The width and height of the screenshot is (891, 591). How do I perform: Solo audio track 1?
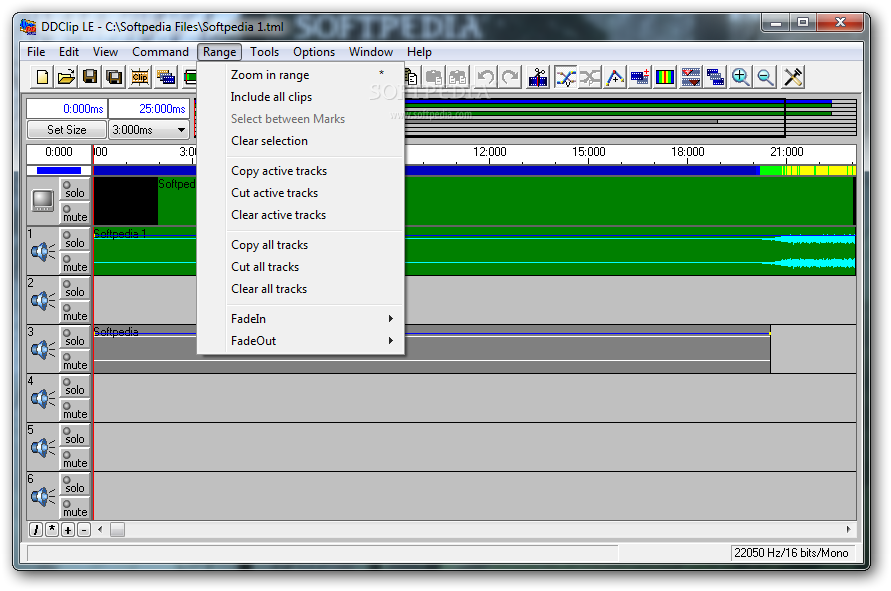(x=74, y=239)
